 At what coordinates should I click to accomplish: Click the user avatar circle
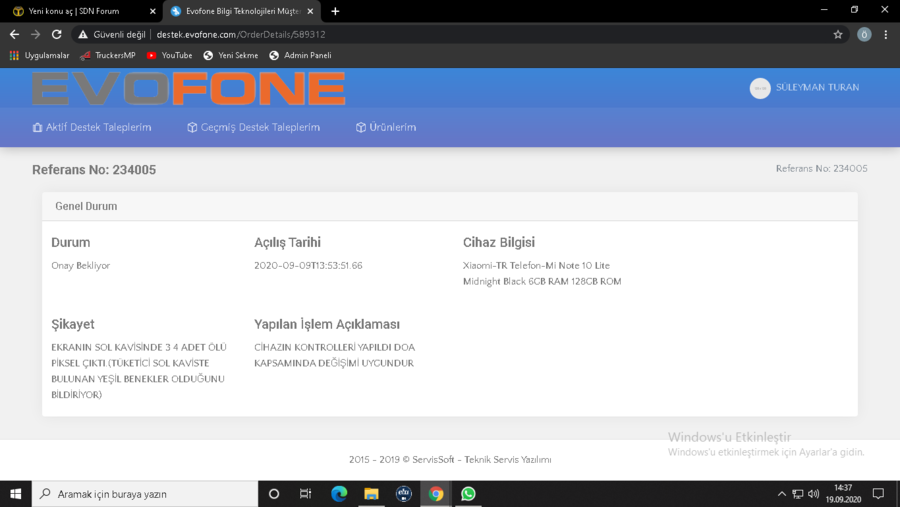pyautogui.click(x=760, y=88)
